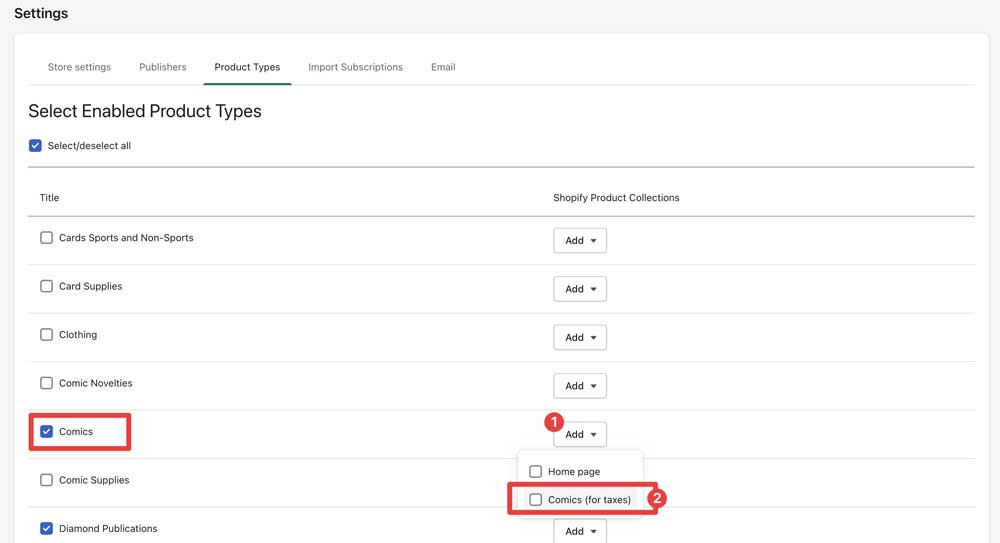The height and width of the screenshot is (543, 1000).
Task: Open Add dropdown for Cards Sports and Non-Sports
Action: pyautogui.click(x=580, y=241)
